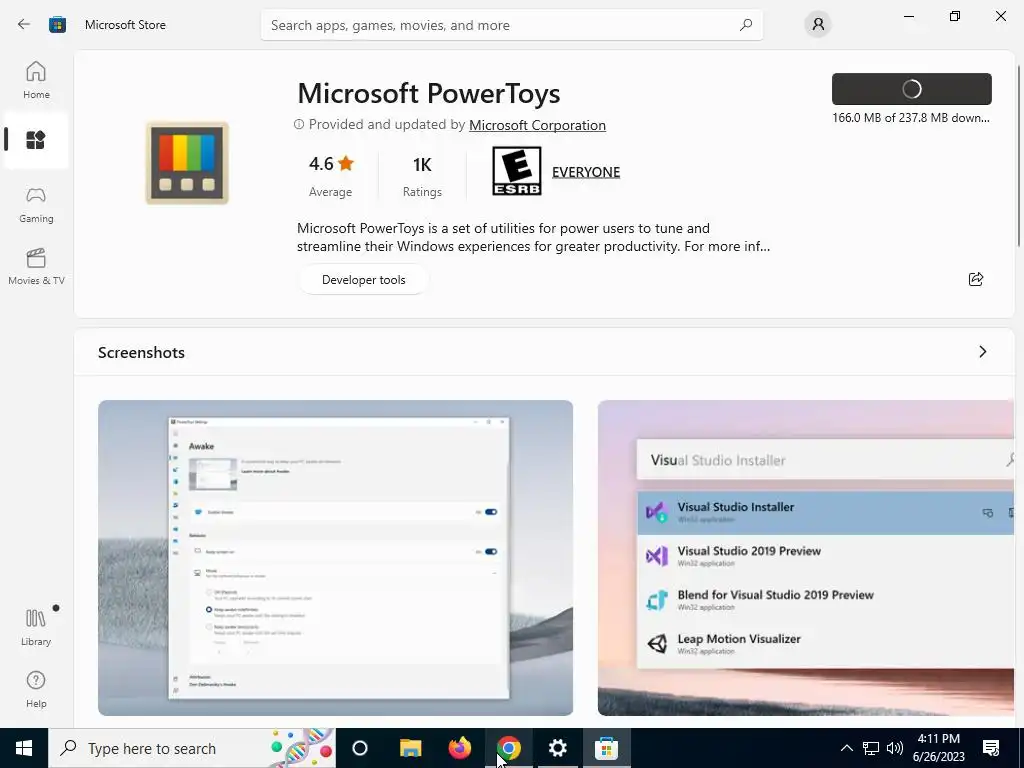Click the Microsoft Store taskbar icon
The image size is (1024, 768).
pyautogui.click(x=607, y=748)
